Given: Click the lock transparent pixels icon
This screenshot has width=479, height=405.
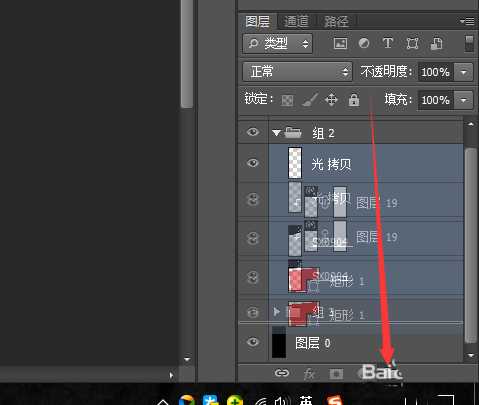Looking at the screenshot, I should [x=287, y=100].
